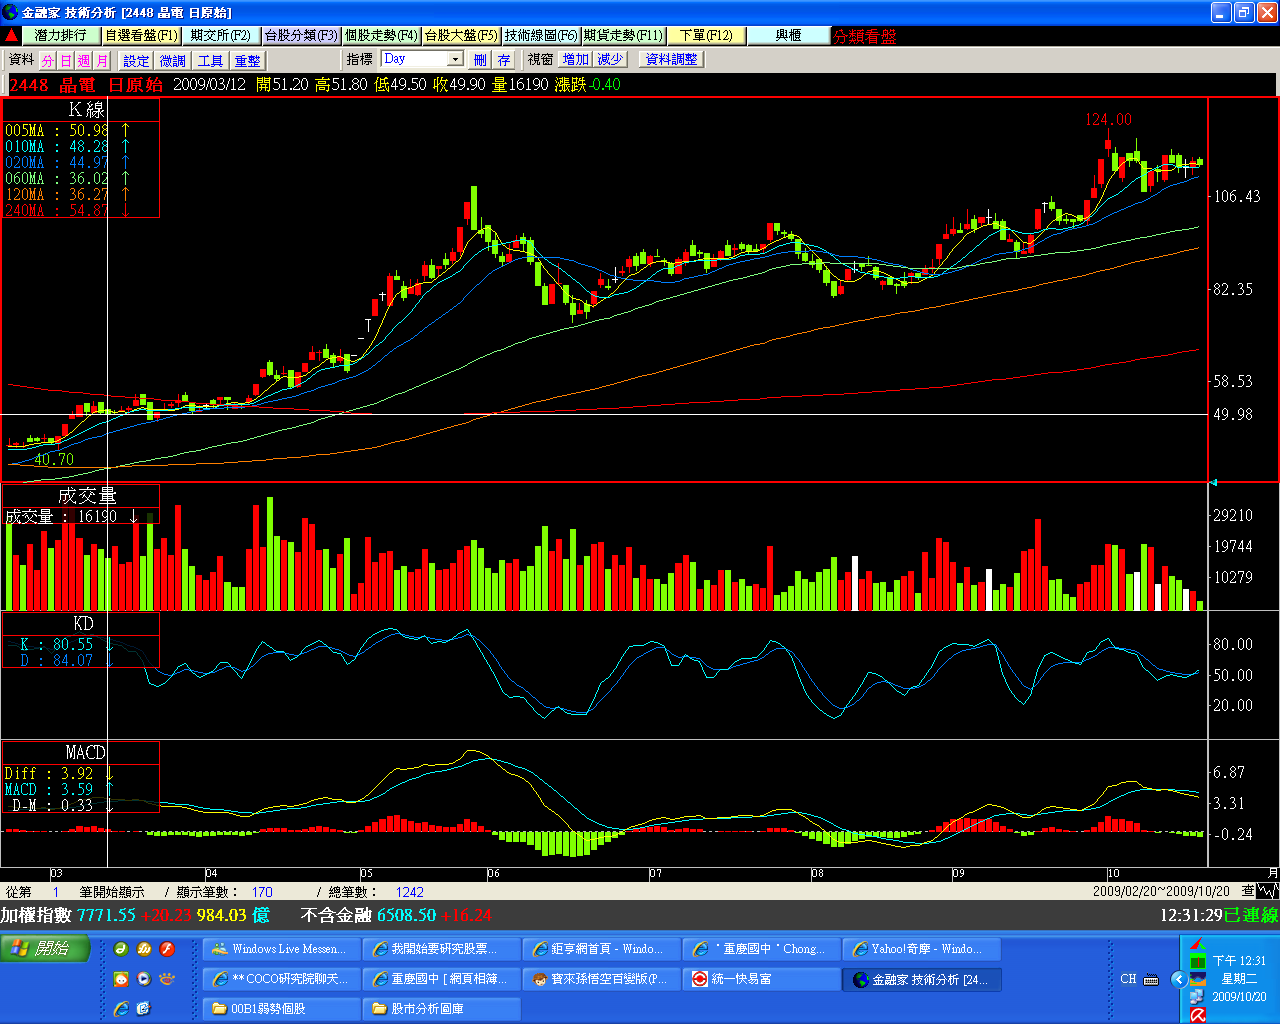The image size is (1280, 1024).
Task: Click the 微調 fine-tune button
Action: (173, 60)
